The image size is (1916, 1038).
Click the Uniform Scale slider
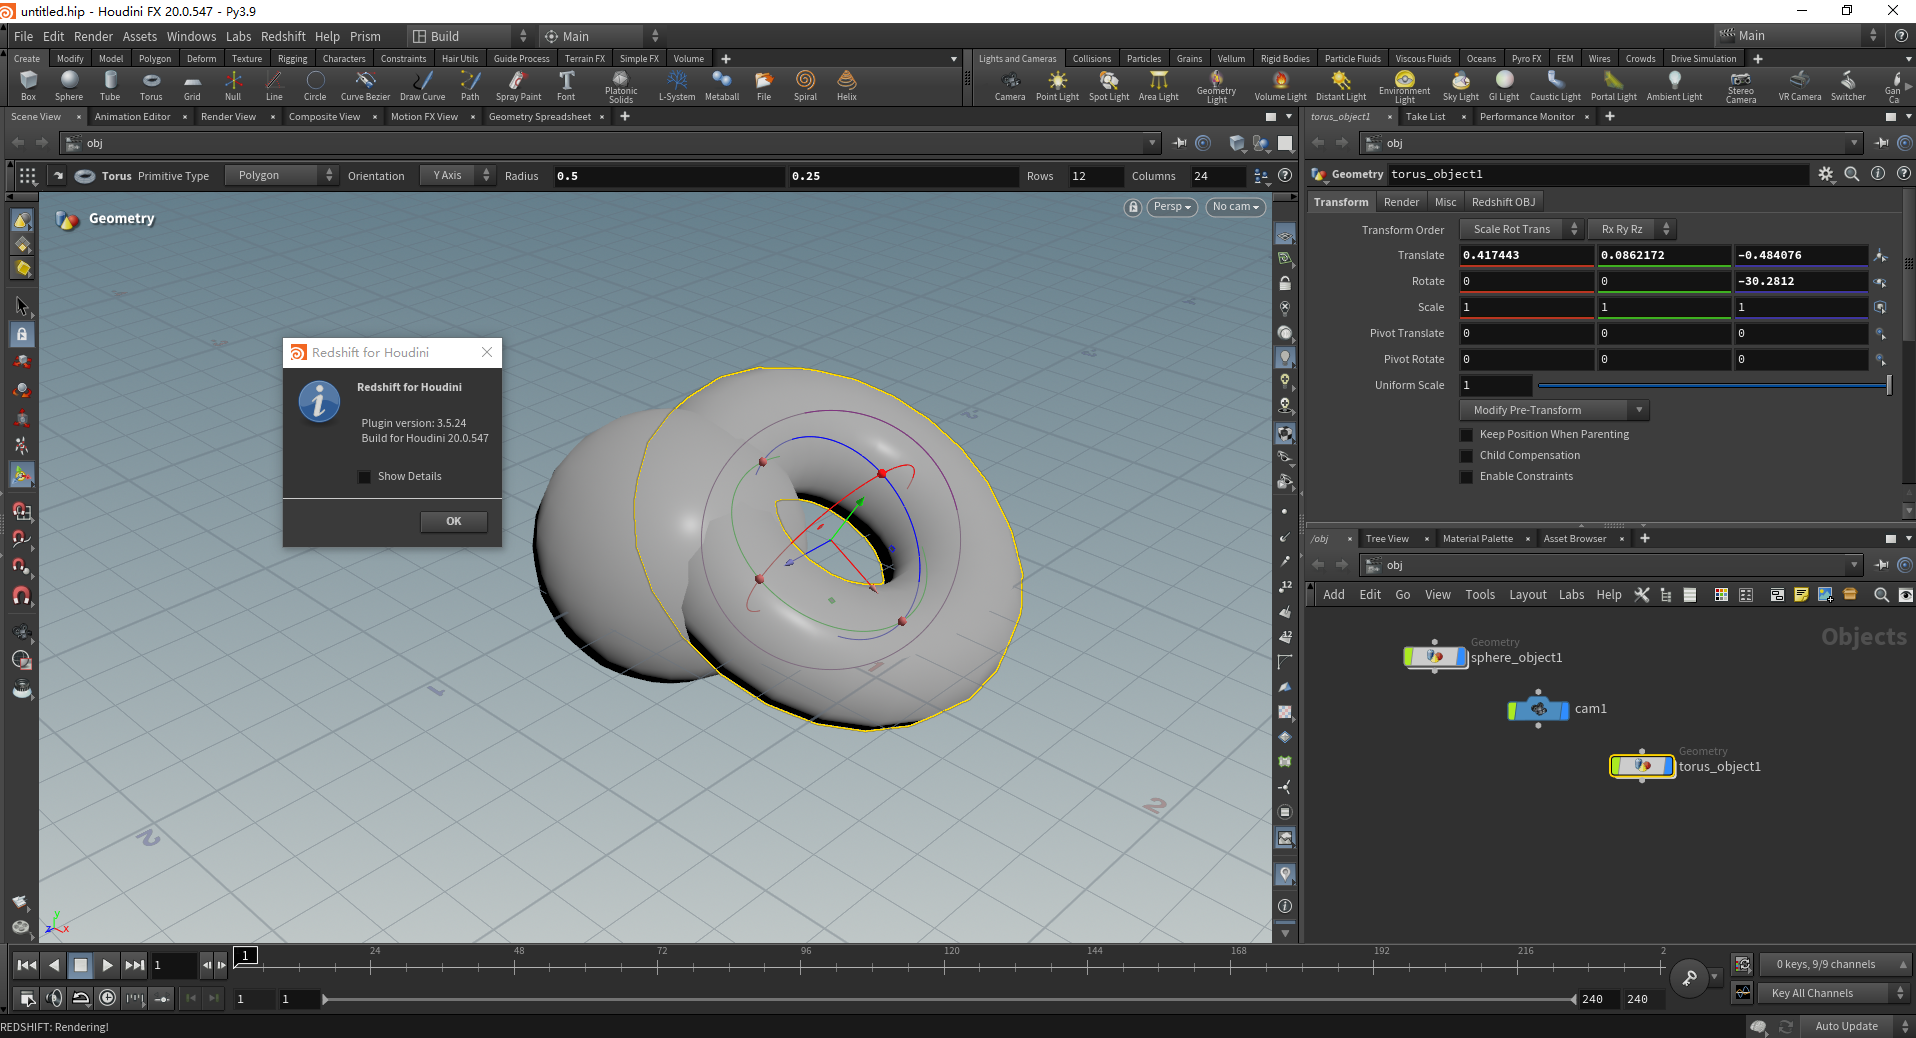(1712, 386)
